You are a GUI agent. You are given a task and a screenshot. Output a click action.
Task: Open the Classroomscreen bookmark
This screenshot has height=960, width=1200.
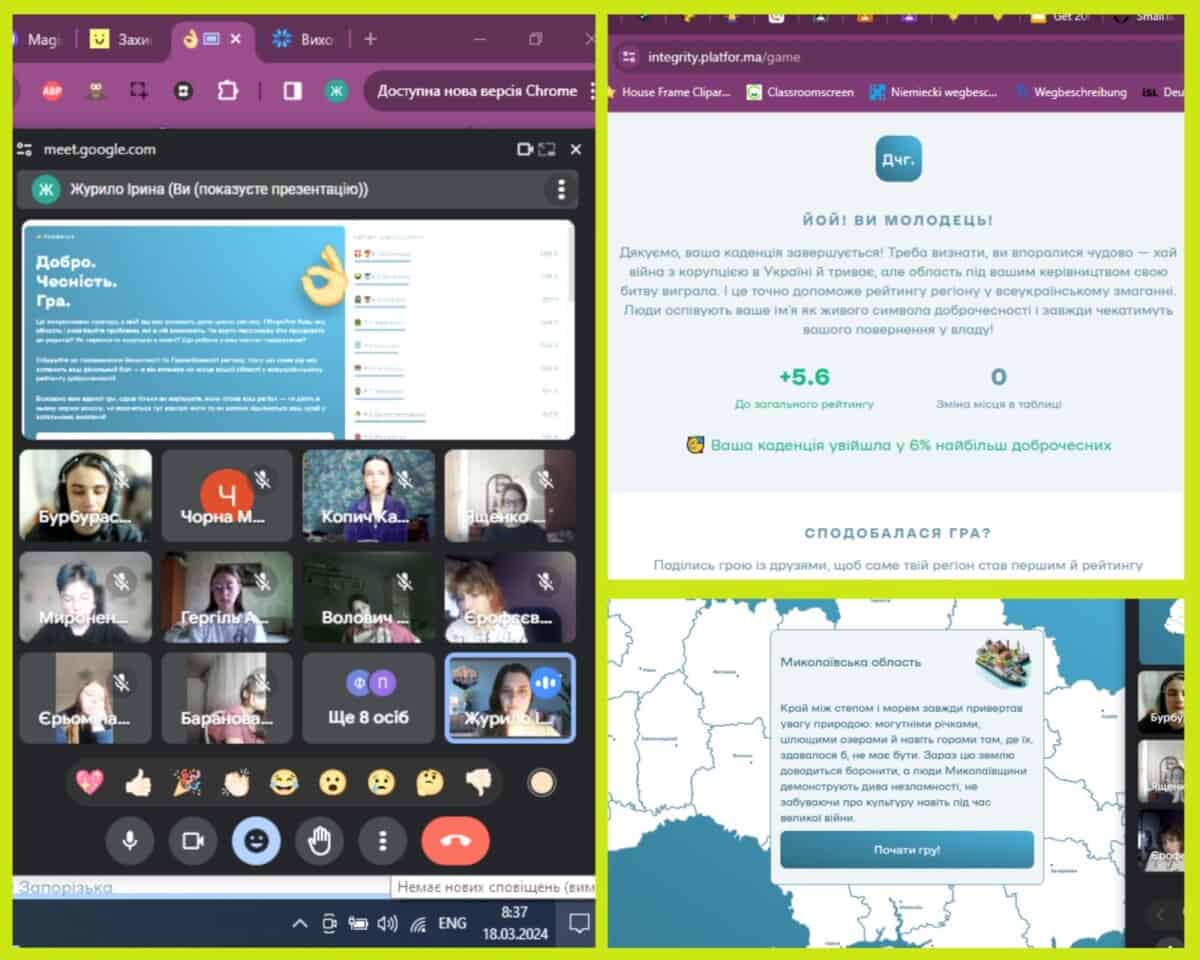point(800,92)
